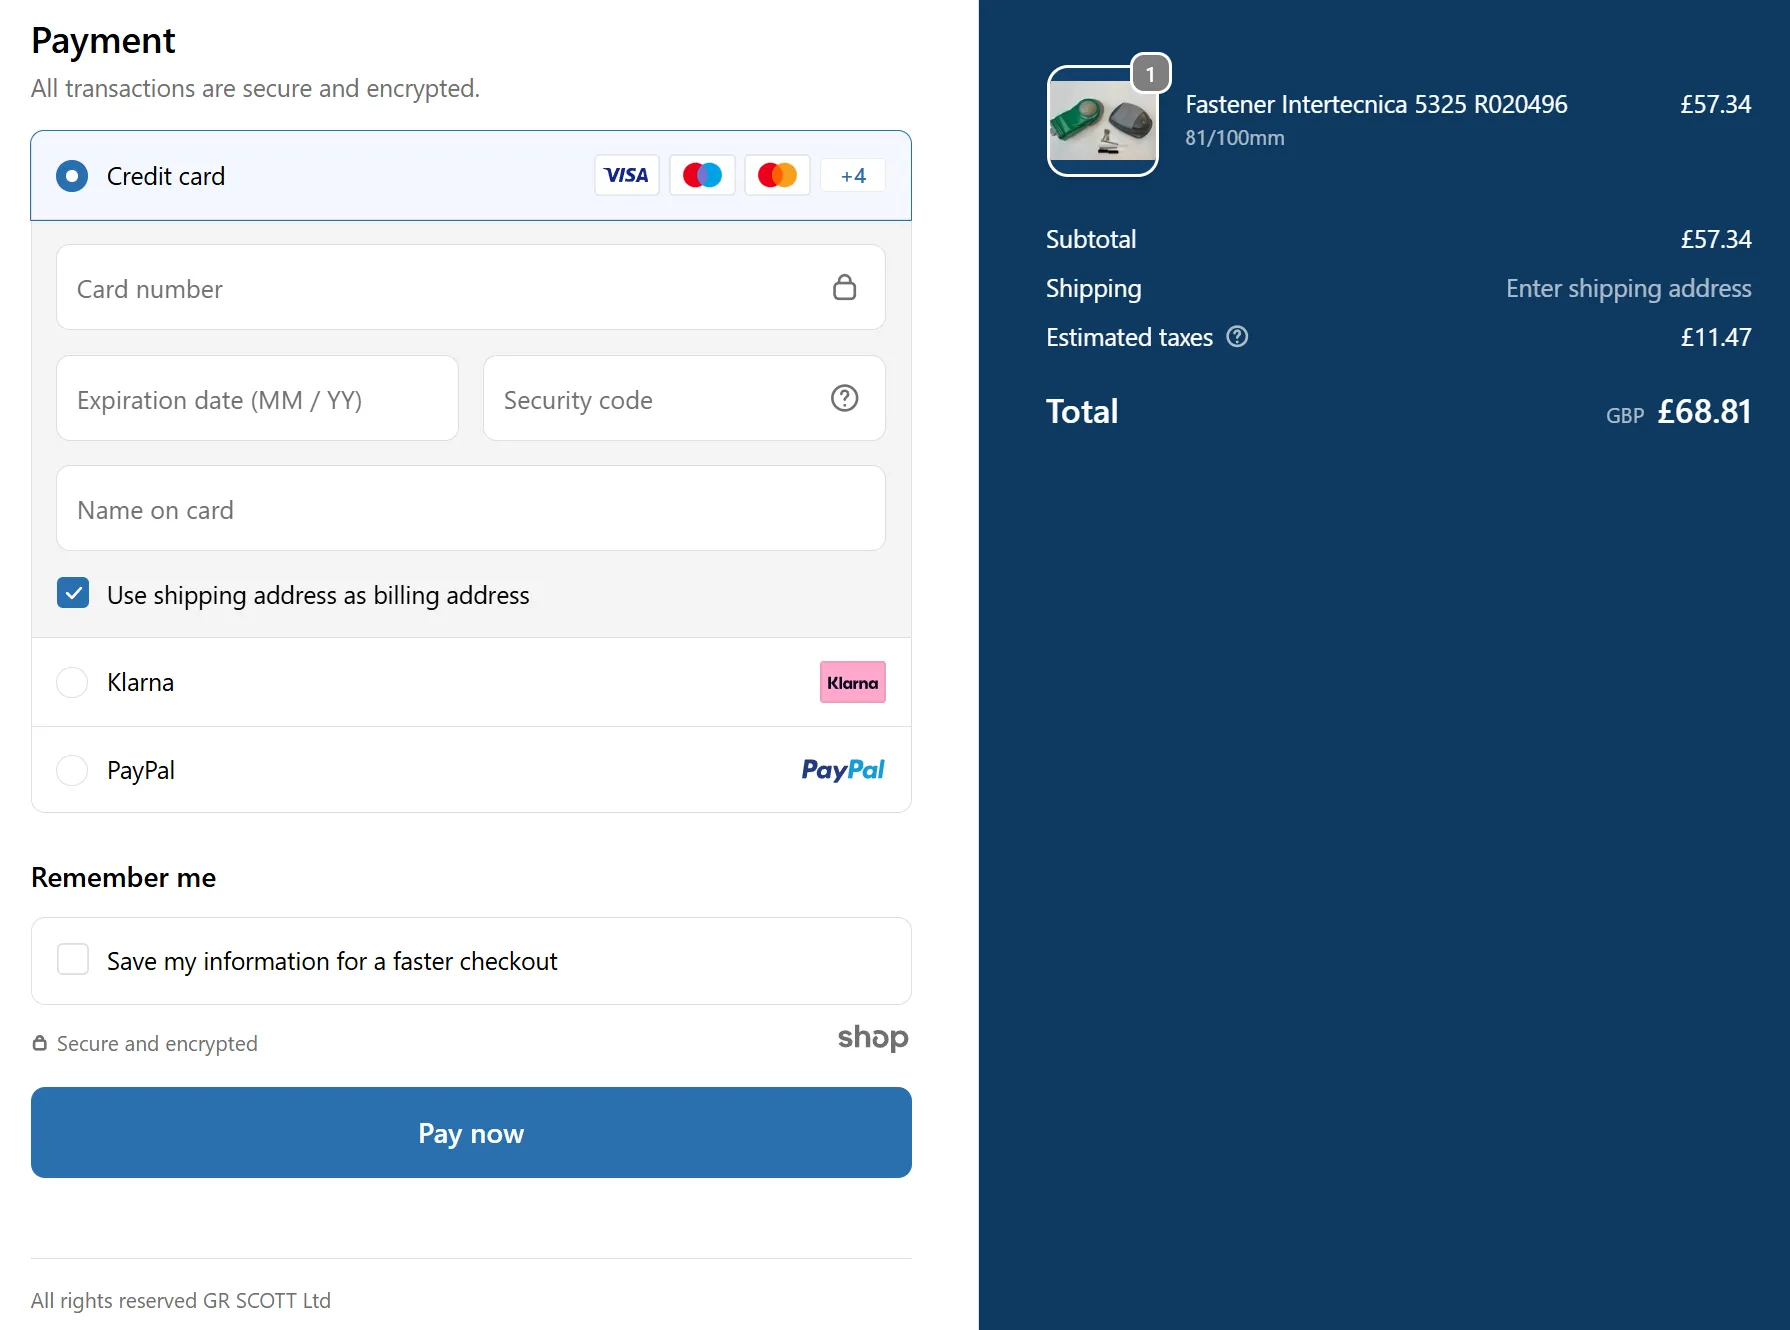
Task: Select the Credit card payment option
Action: [72, 176]
